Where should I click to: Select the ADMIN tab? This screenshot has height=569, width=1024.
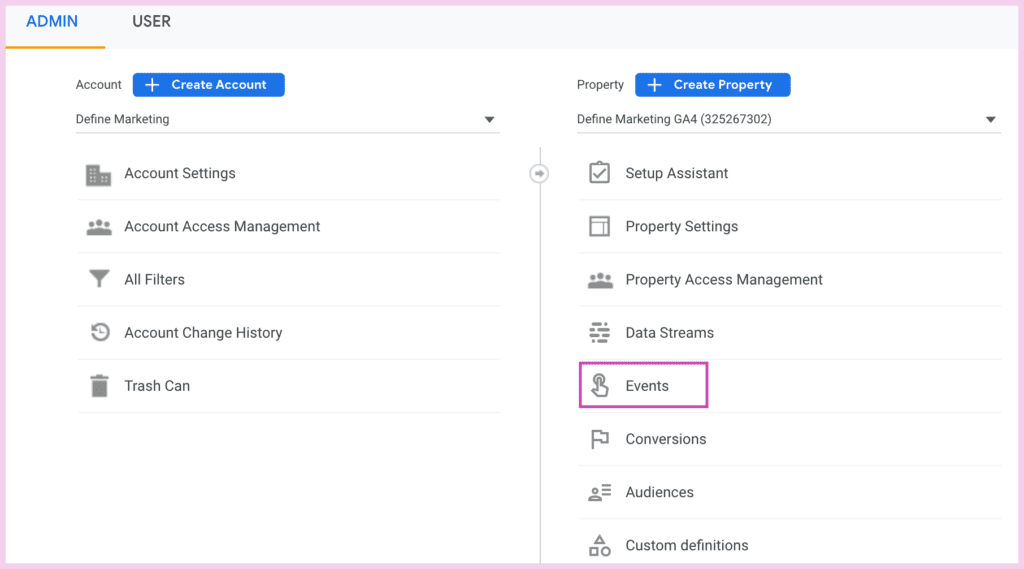point(52,22)
